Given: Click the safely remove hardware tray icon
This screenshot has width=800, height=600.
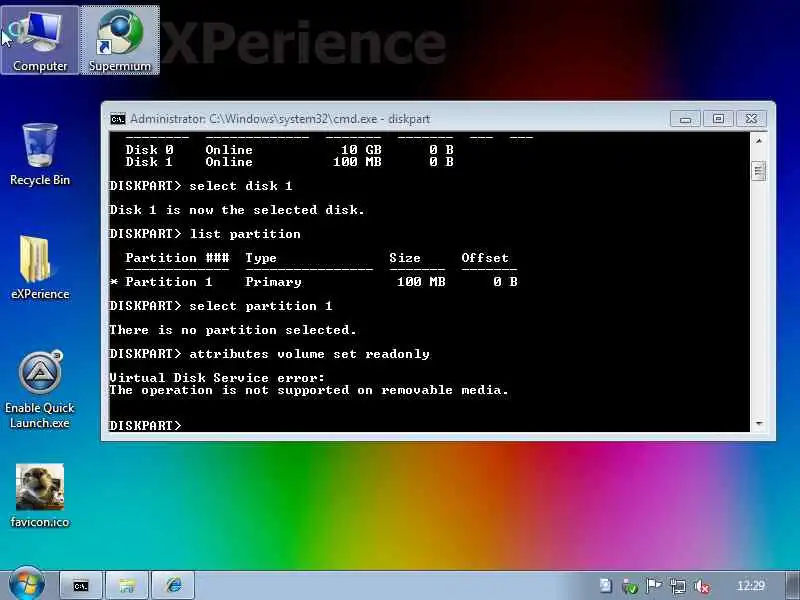Looking at the screenshot, I should (x=630, y=586).
